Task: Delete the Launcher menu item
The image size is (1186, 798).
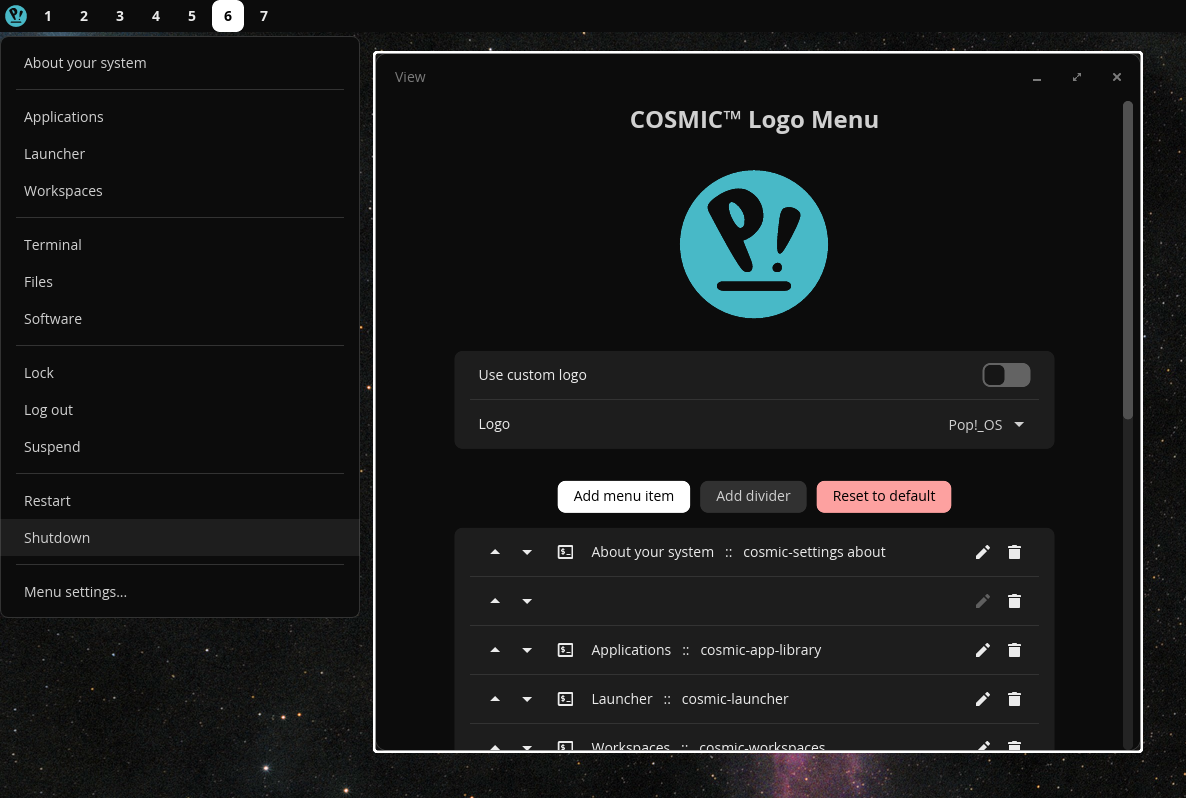Action: (x=1014, y=699)
